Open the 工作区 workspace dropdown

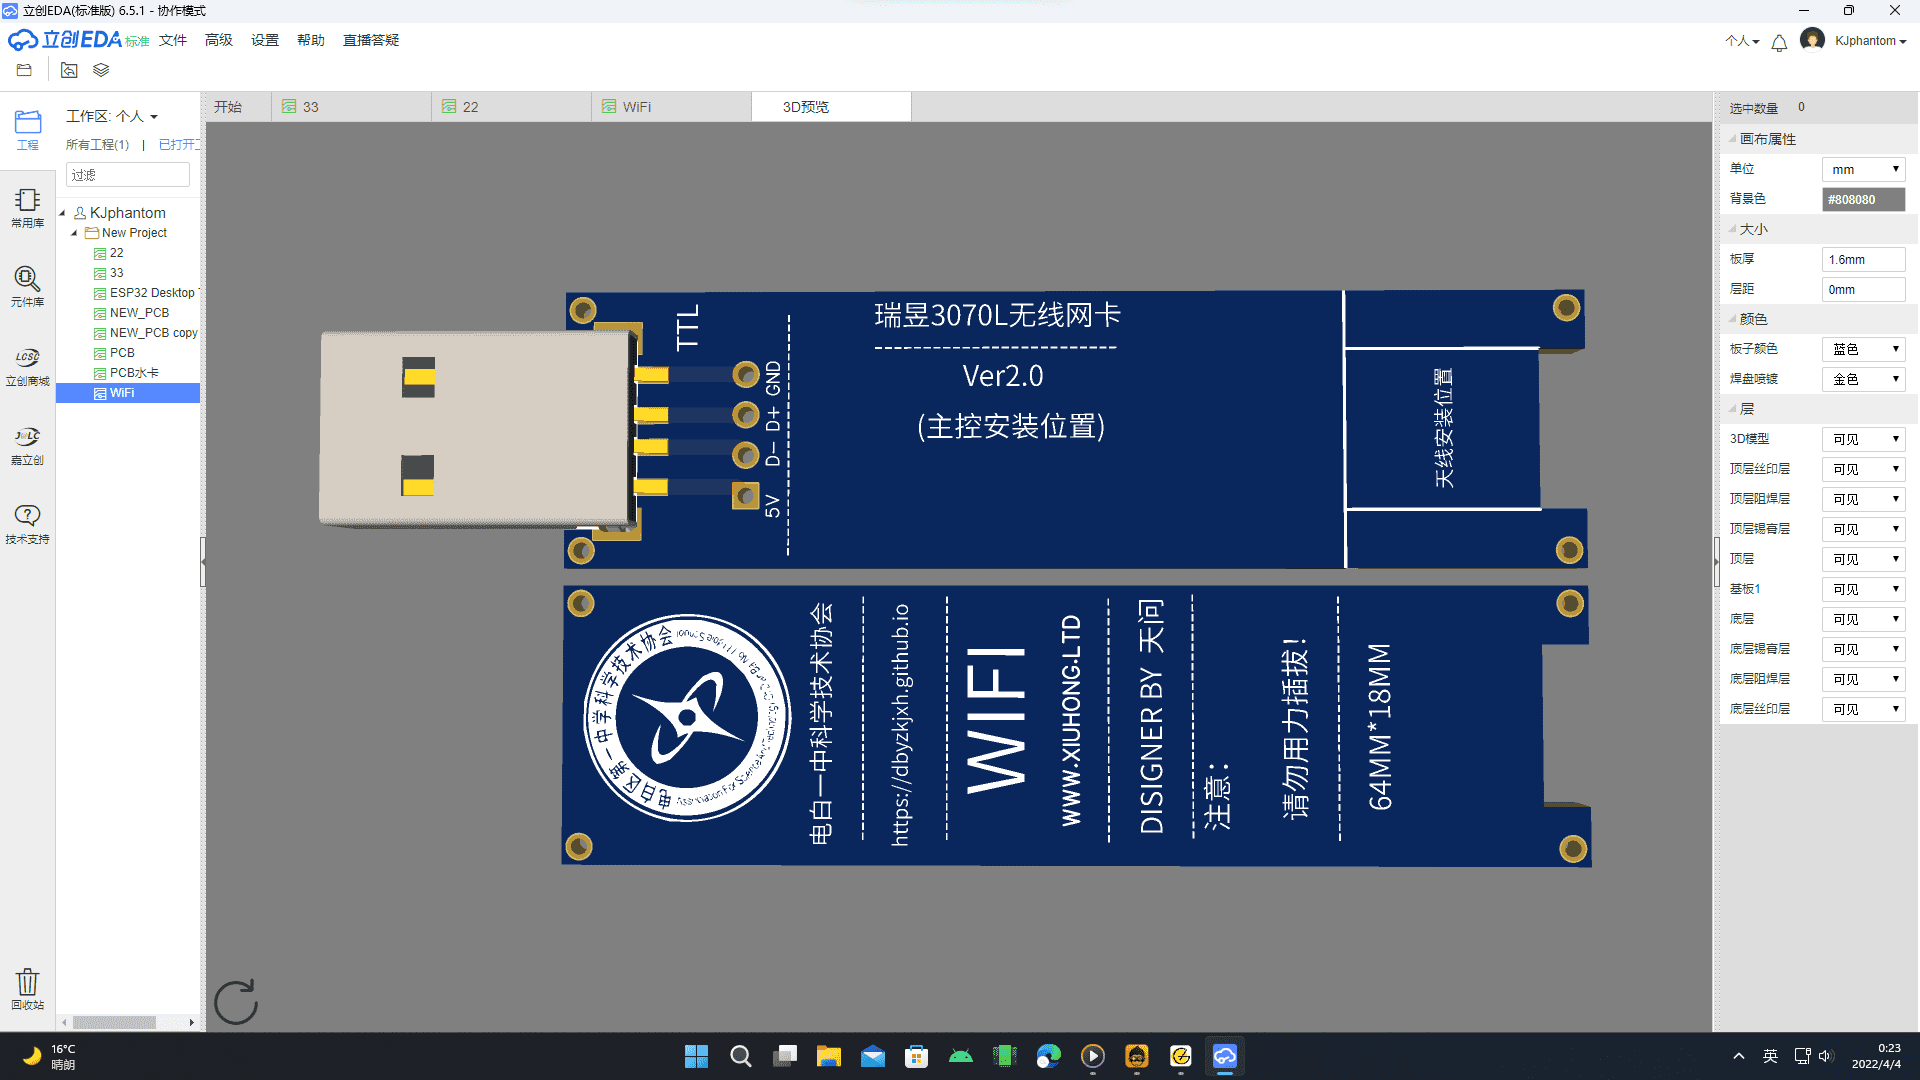[112, 116]
